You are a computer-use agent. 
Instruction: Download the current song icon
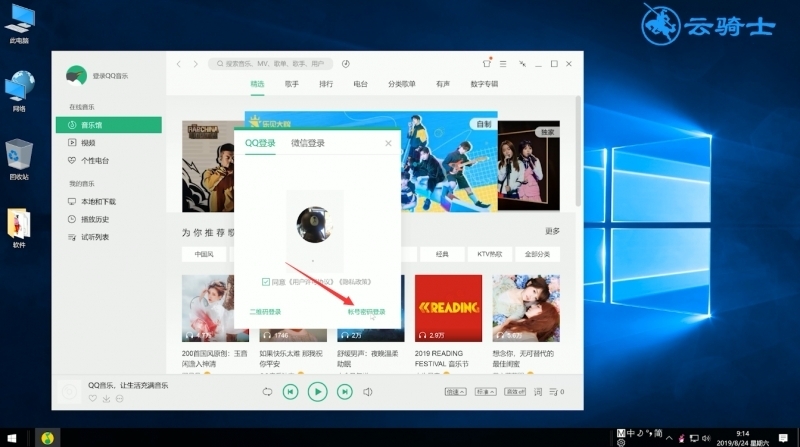point(106,399)
